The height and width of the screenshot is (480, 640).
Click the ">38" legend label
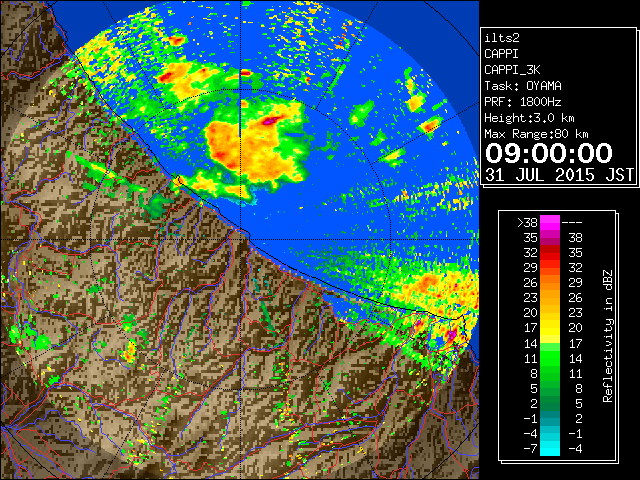527,223
